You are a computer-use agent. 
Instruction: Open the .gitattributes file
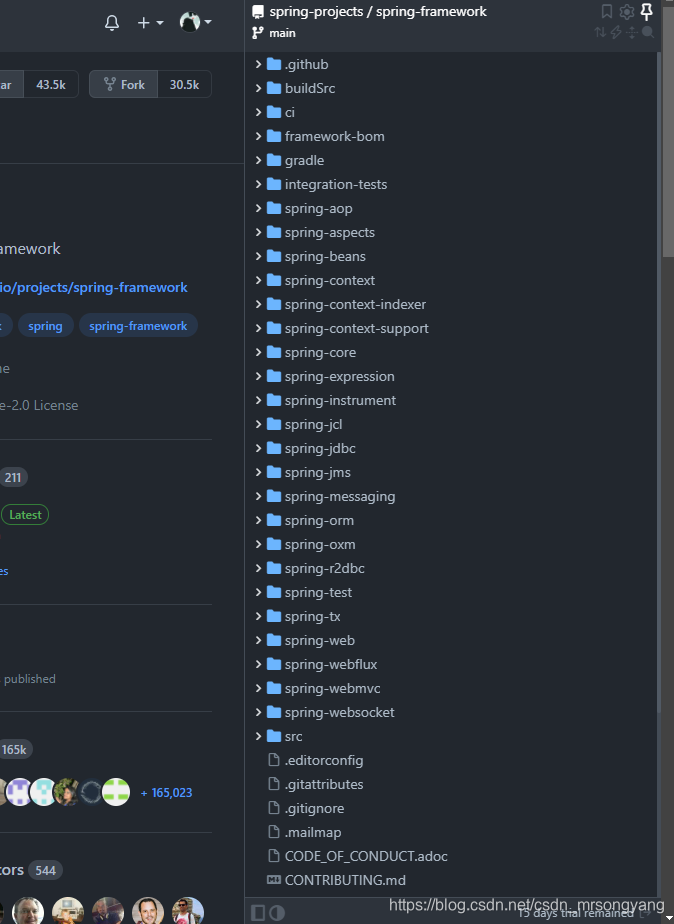click(x=323, y=784)
